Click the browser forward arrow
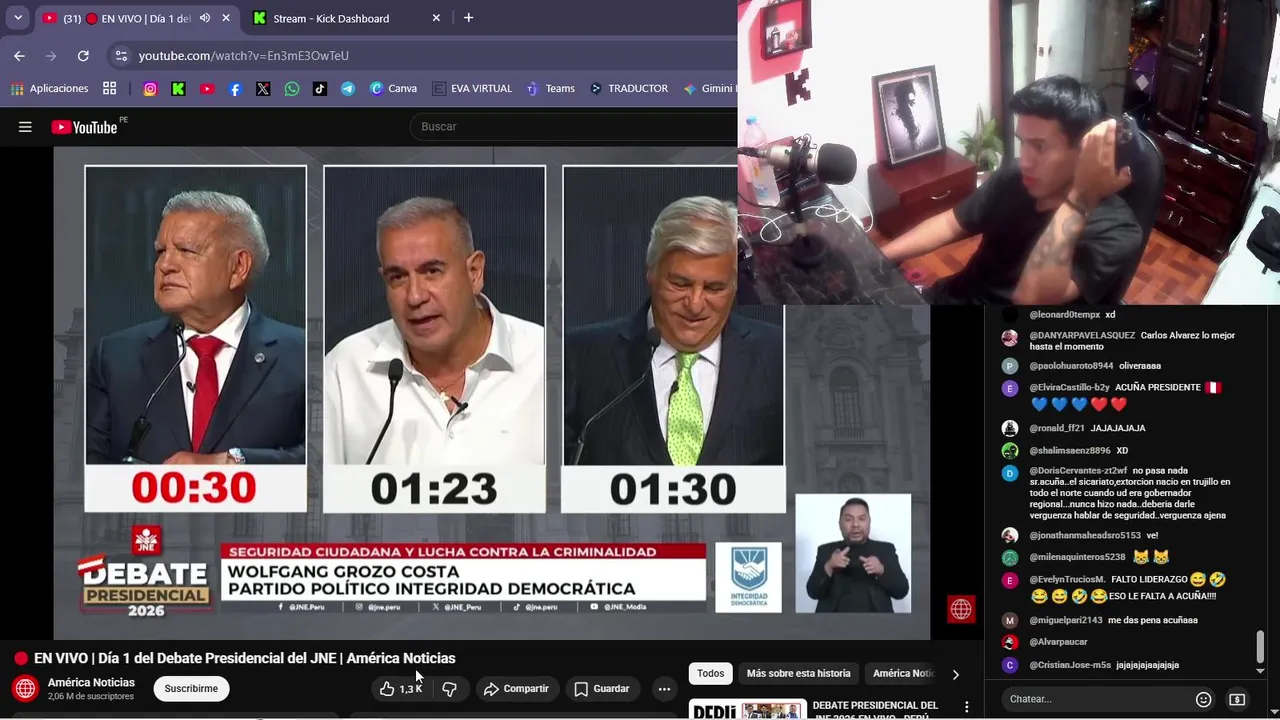The height and width of the screenshot is (720, 1280). (51, 56)
